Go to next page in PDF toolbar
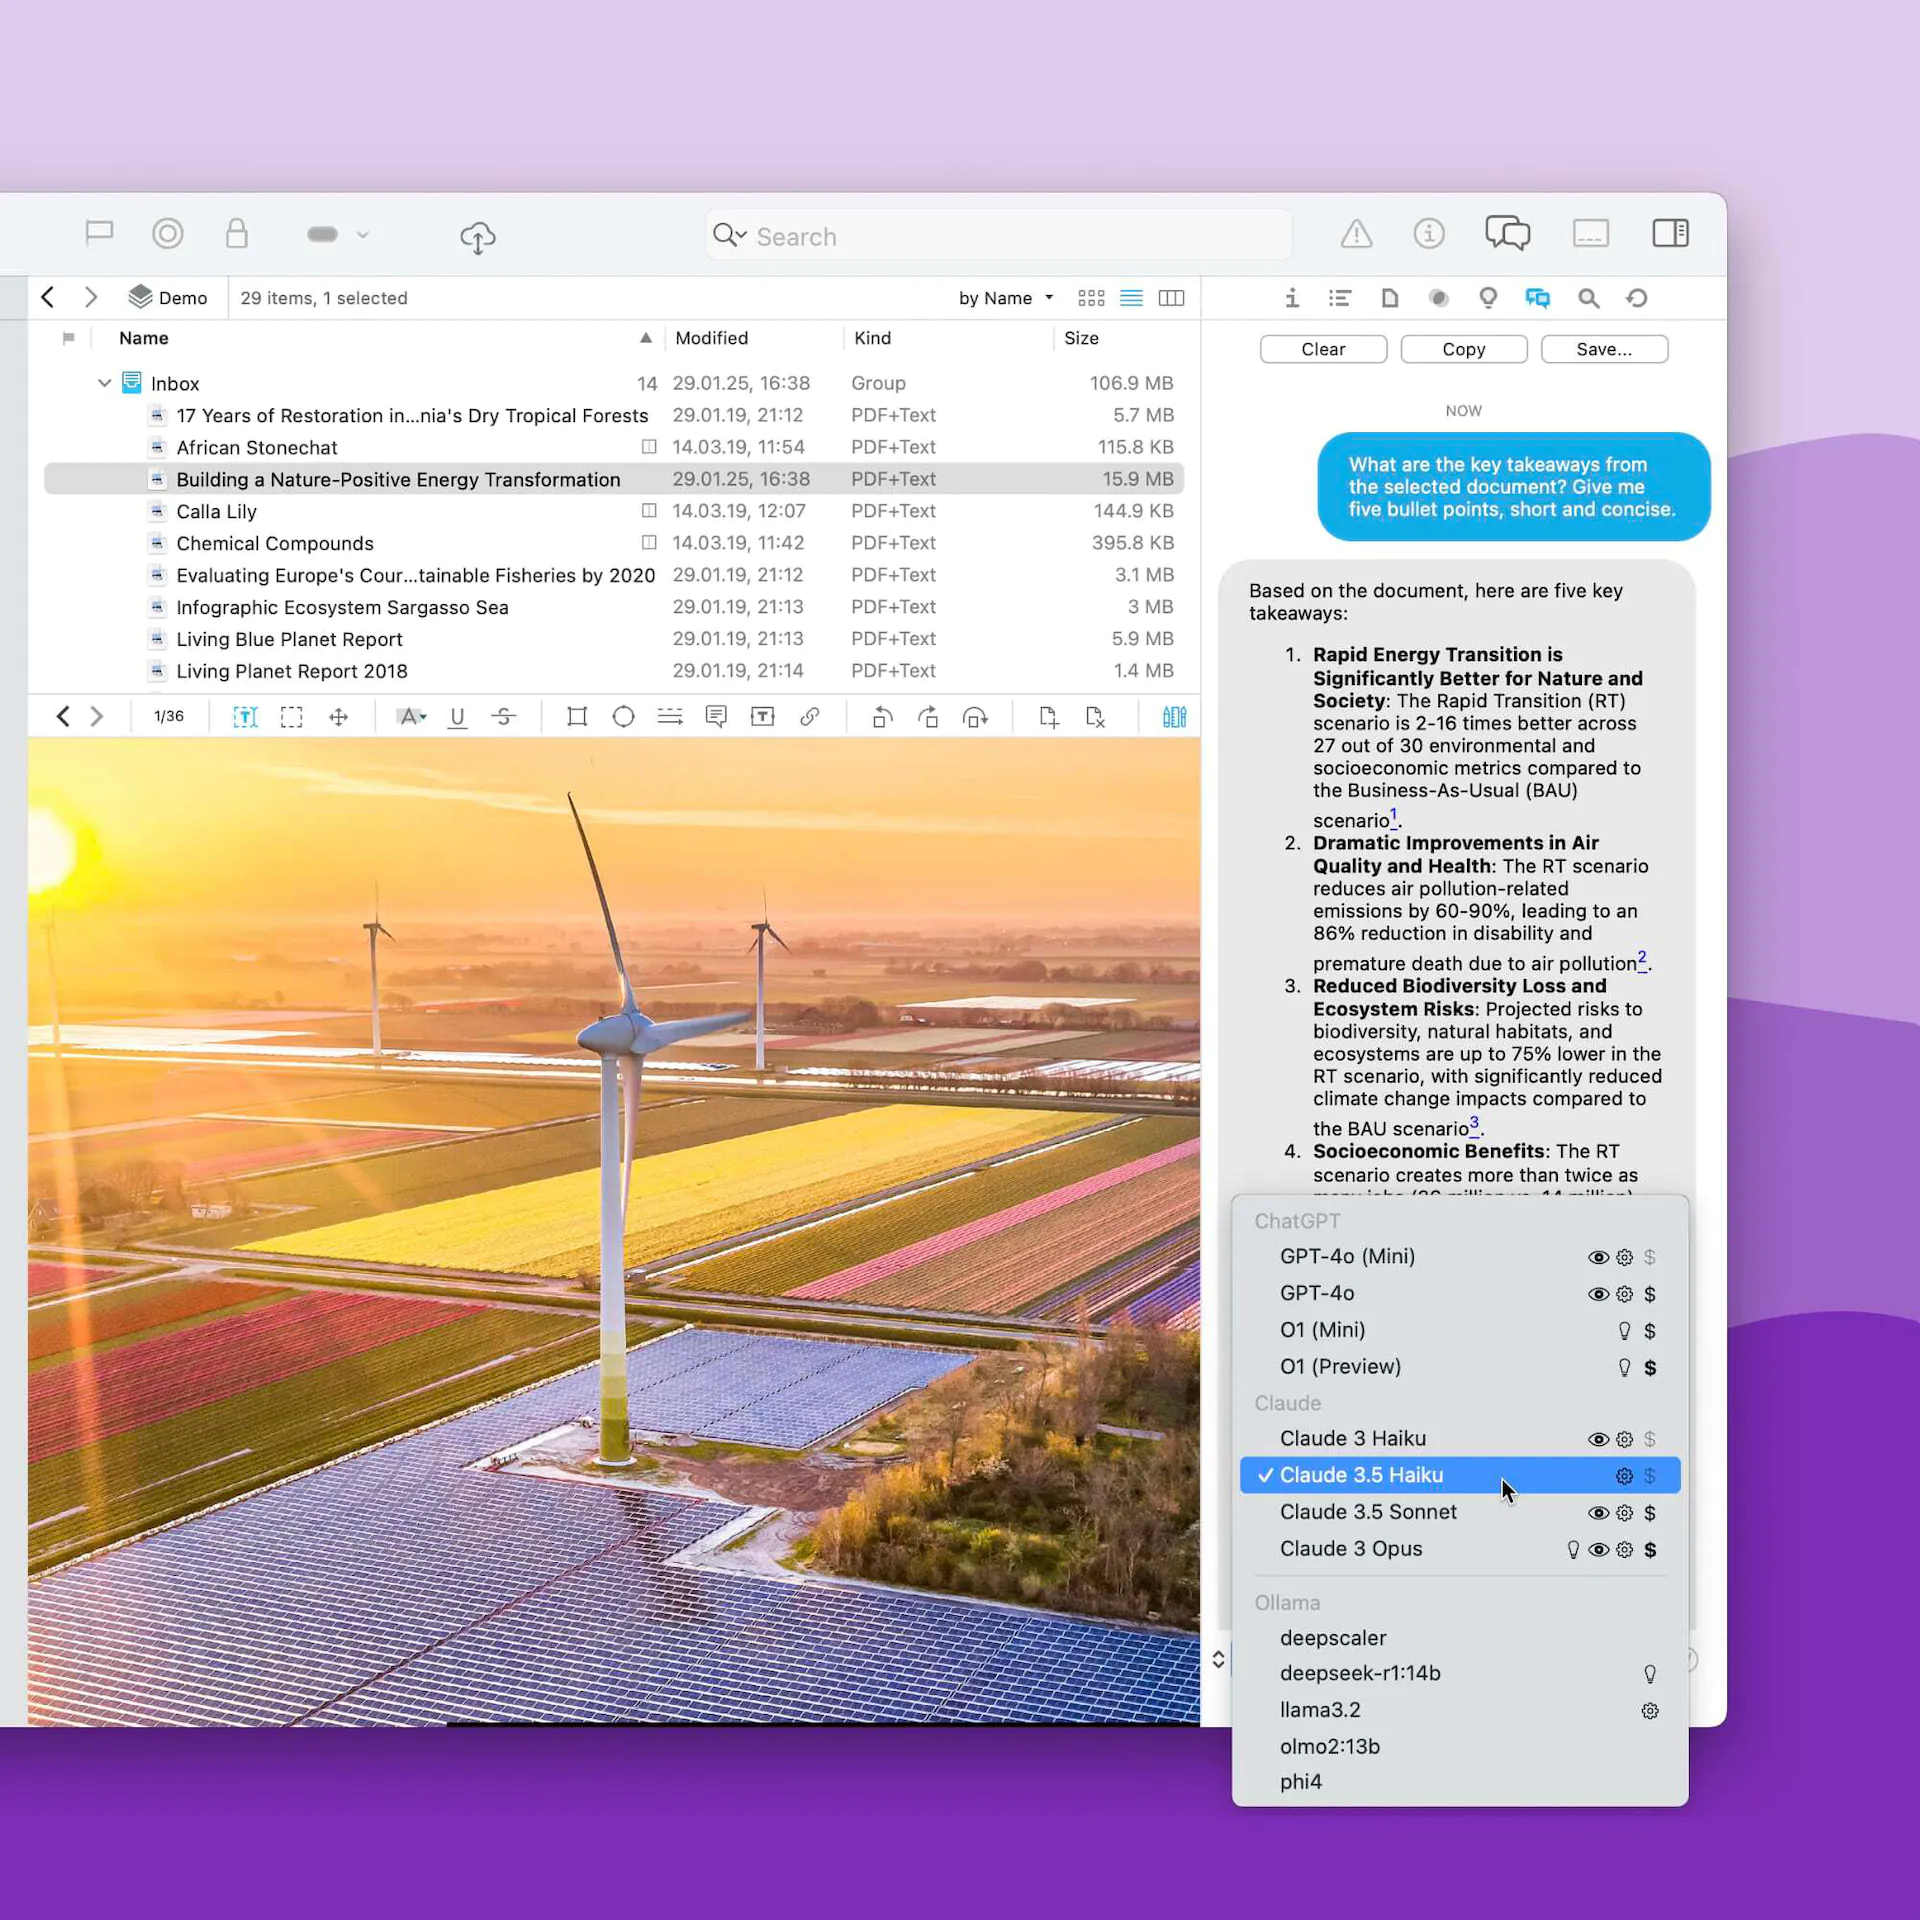The width and height of the screenshot is (1920, 1920). coord(97,716)
